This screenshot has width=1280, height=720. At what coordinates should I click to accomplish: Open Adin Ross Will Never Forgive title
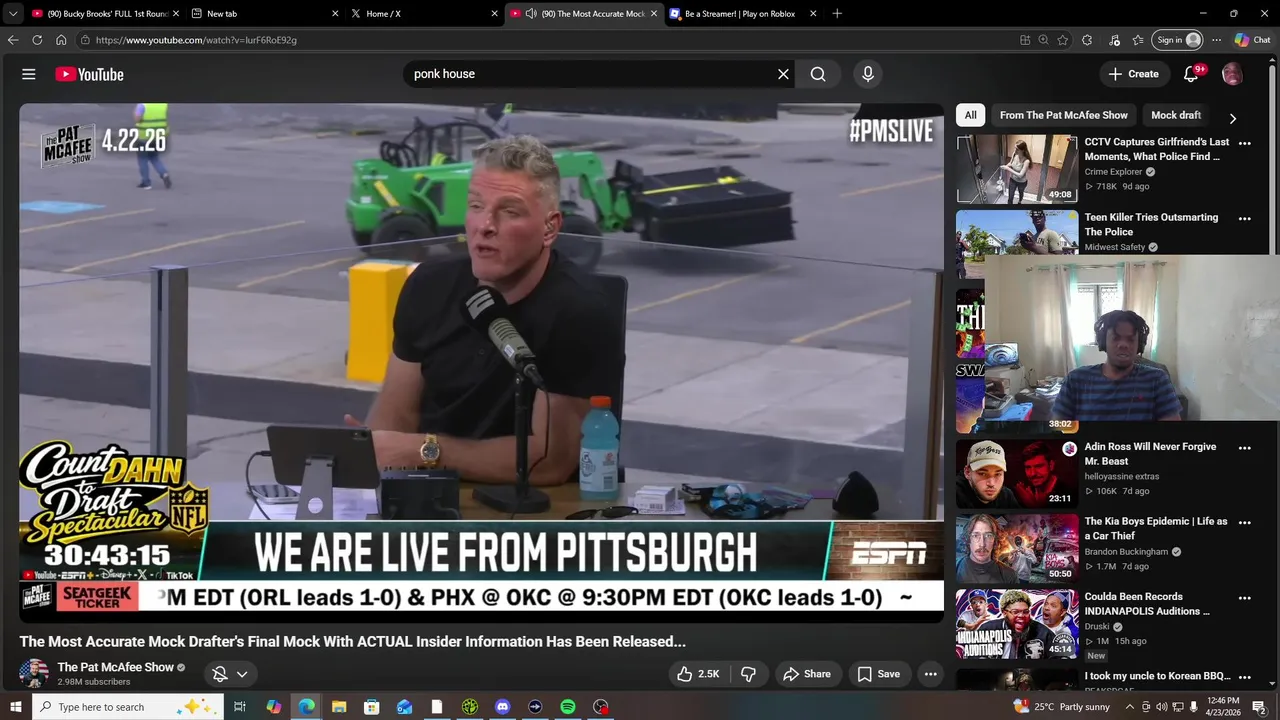pos(1150,454)
